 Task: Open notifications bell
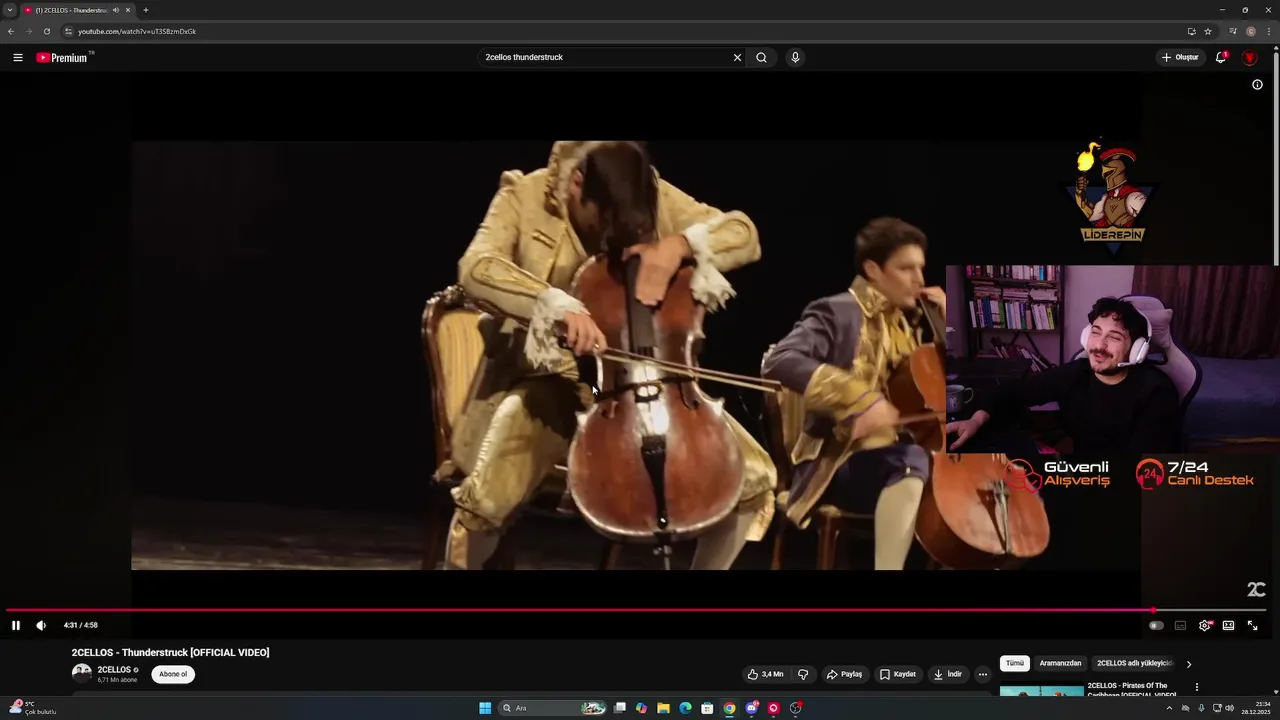(1221, 57)
